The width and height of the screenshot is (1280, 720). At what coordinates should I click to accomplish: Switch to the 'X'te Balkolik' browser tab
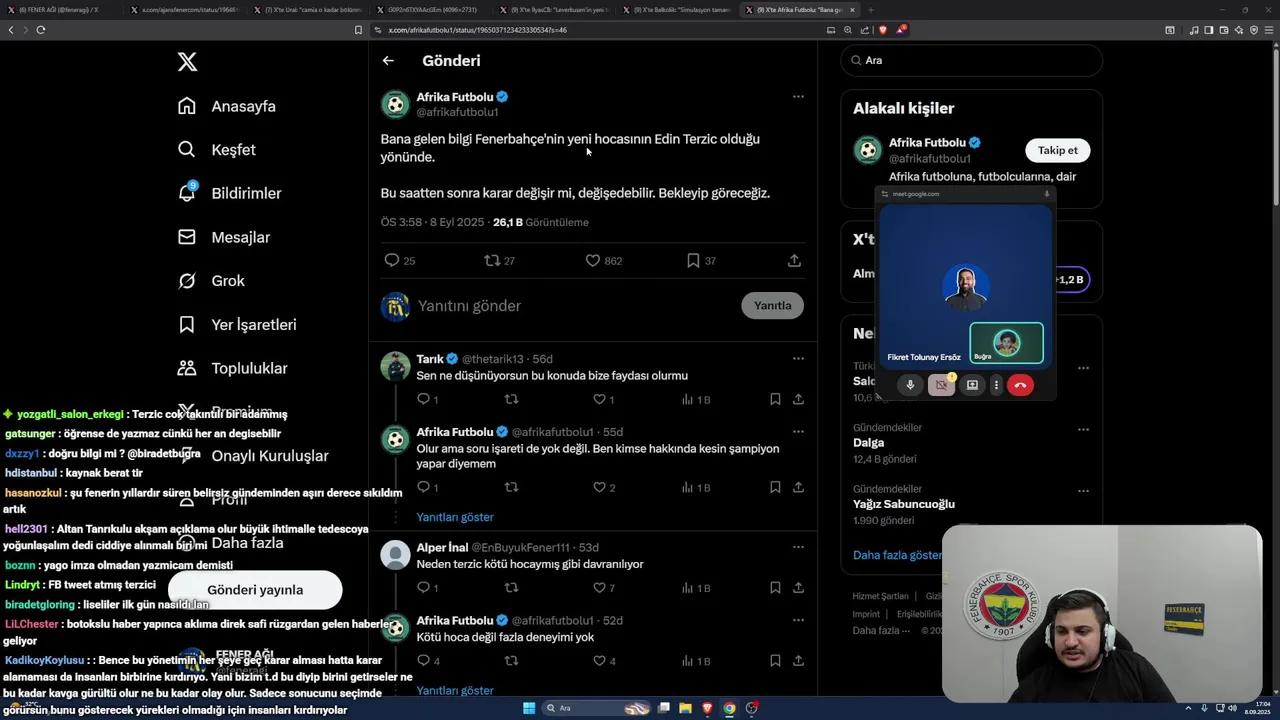(x=680, y=10)
